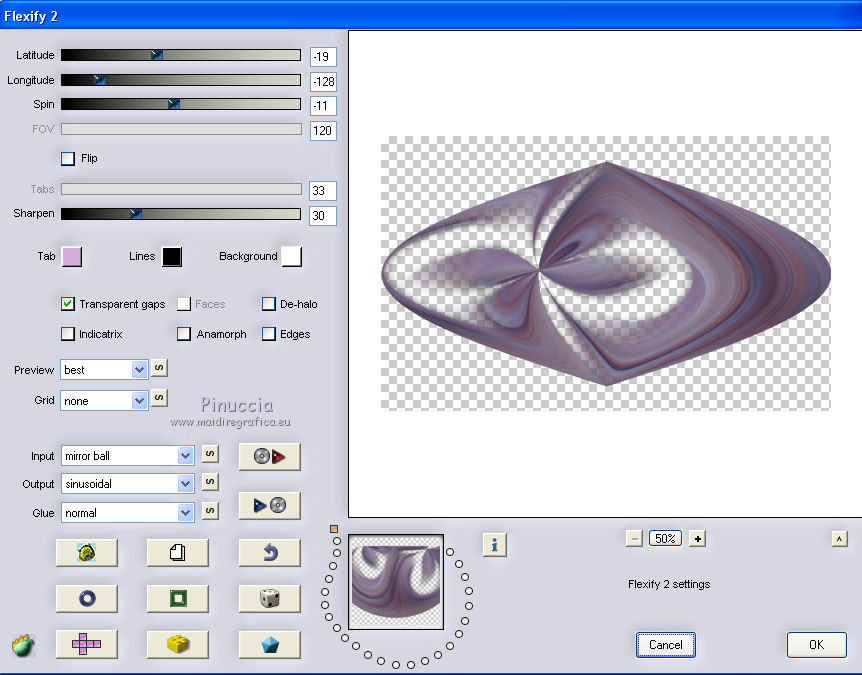Click the Sharpen value field

[323, 215]
